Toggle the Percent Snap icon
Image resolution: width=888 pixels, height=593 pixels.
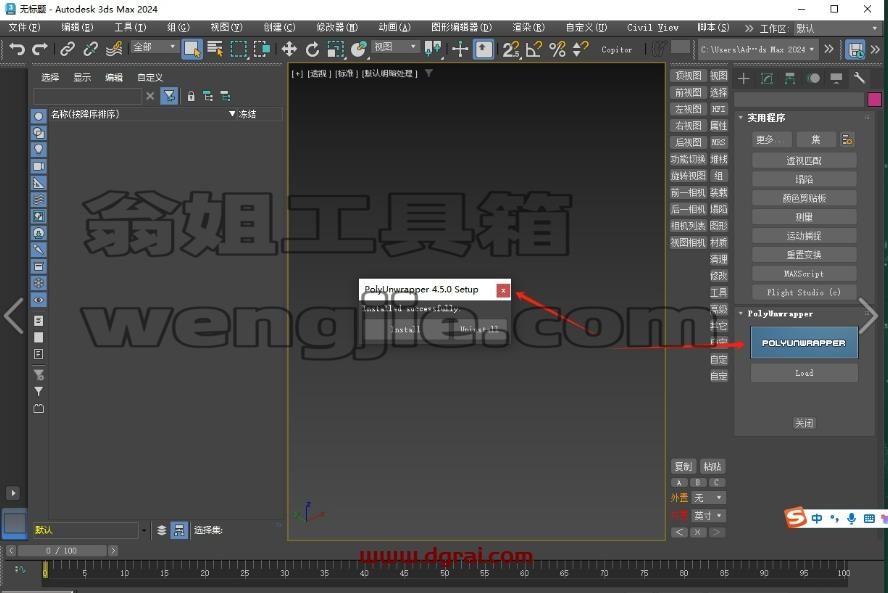(x=557, y=49)
